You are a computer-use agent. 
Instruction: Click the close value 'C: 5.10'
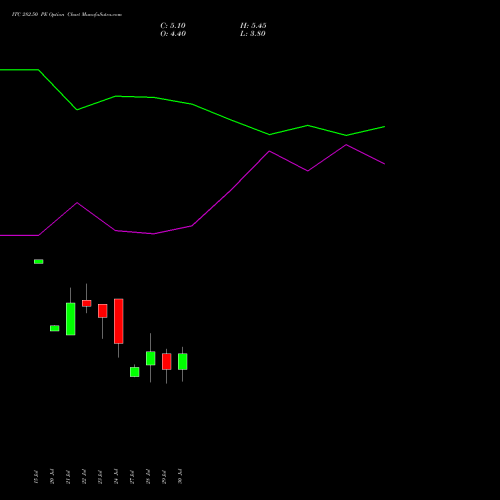tap(173, 26)
